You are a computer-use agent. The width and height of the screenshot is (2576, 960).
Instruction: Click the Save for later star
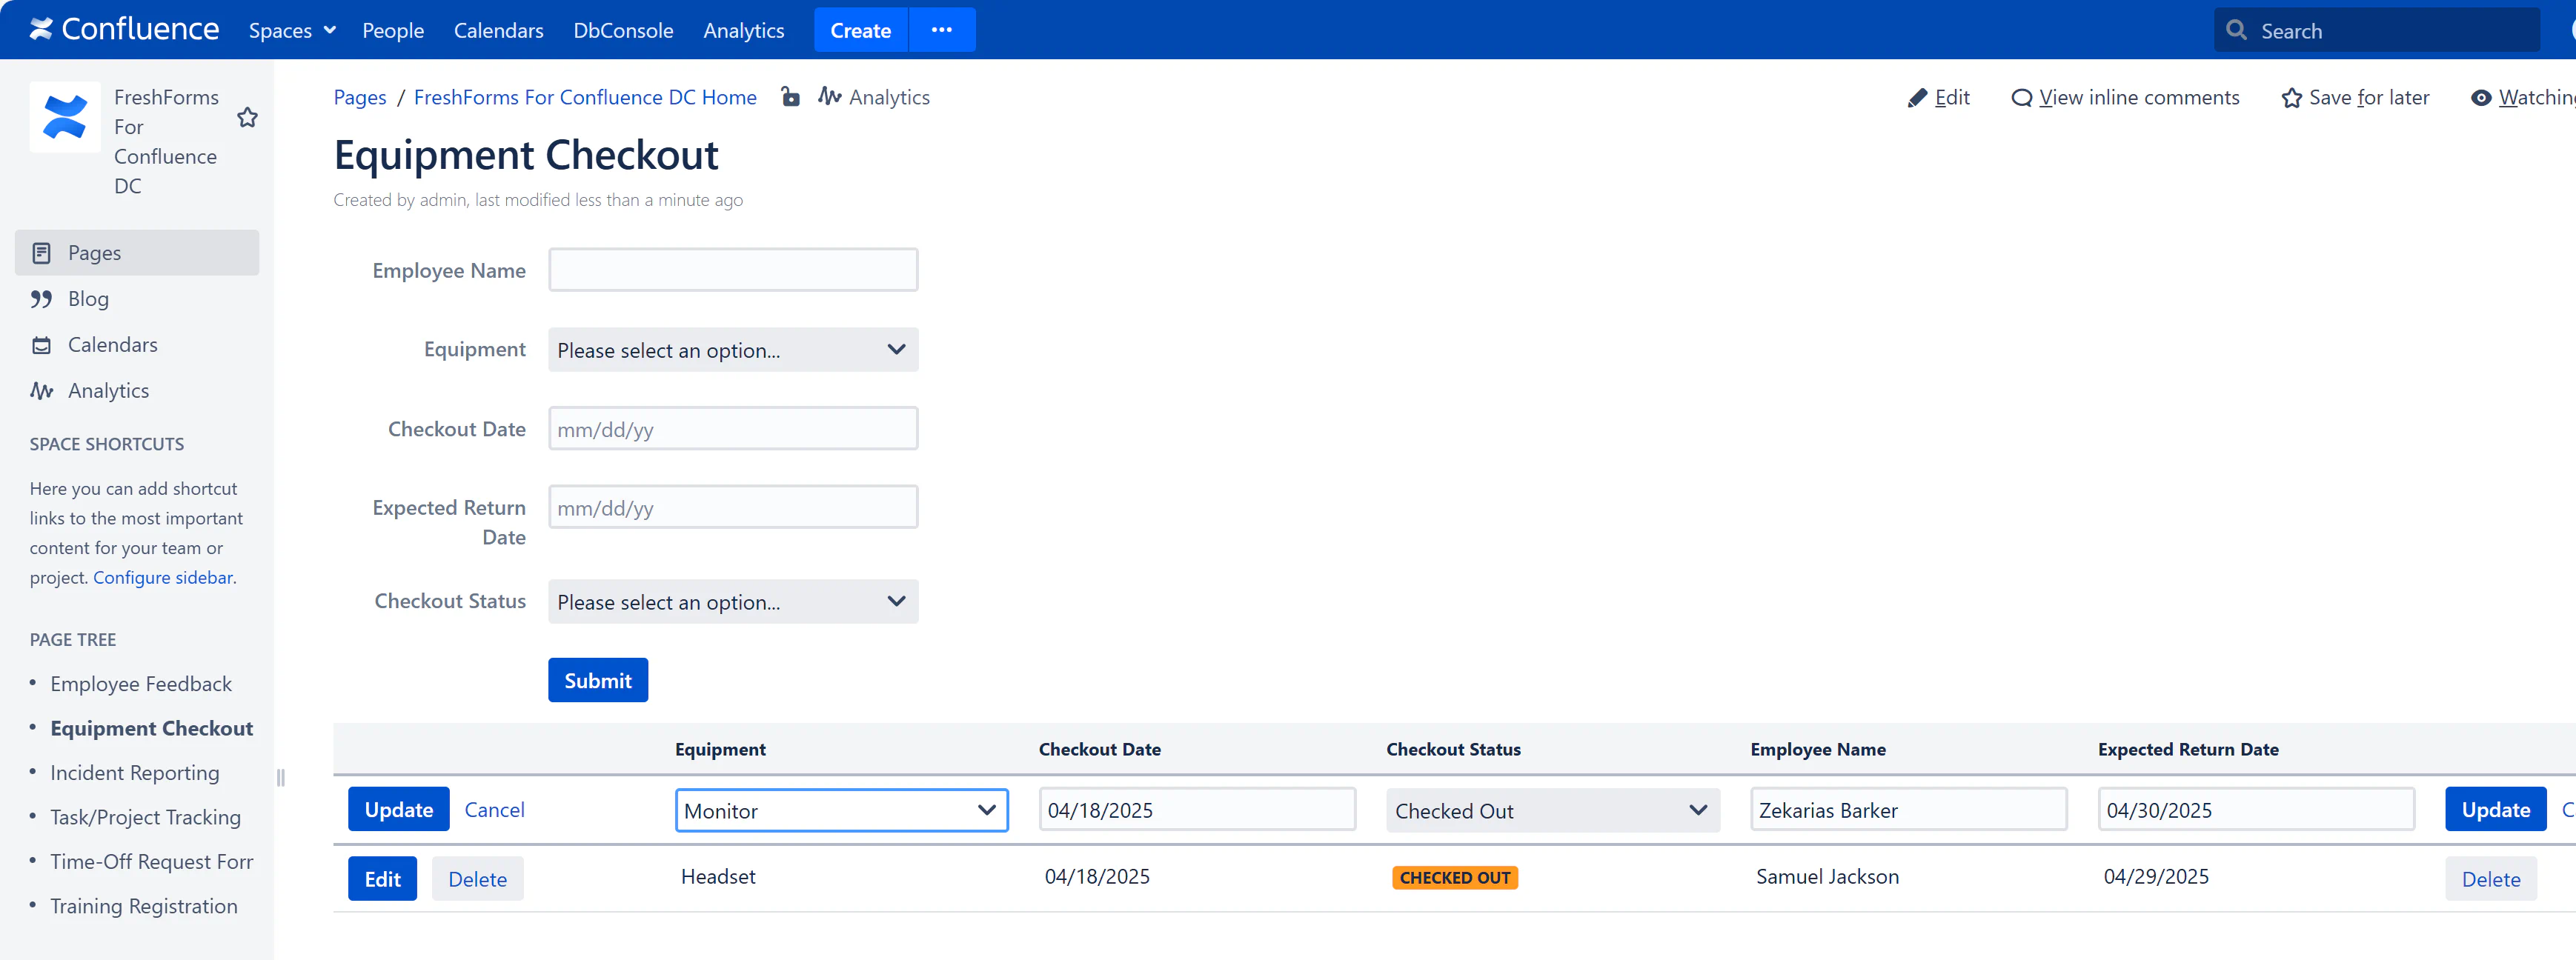[2291, 98]
